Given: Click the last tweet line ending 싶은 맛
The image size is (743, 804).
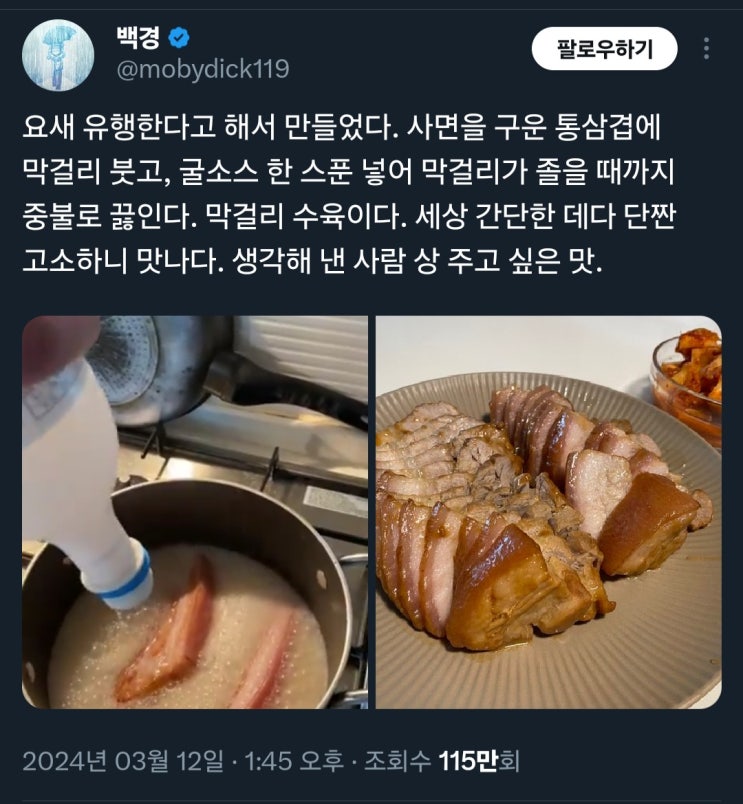Looking at the screenshot, I should [312, 262].
